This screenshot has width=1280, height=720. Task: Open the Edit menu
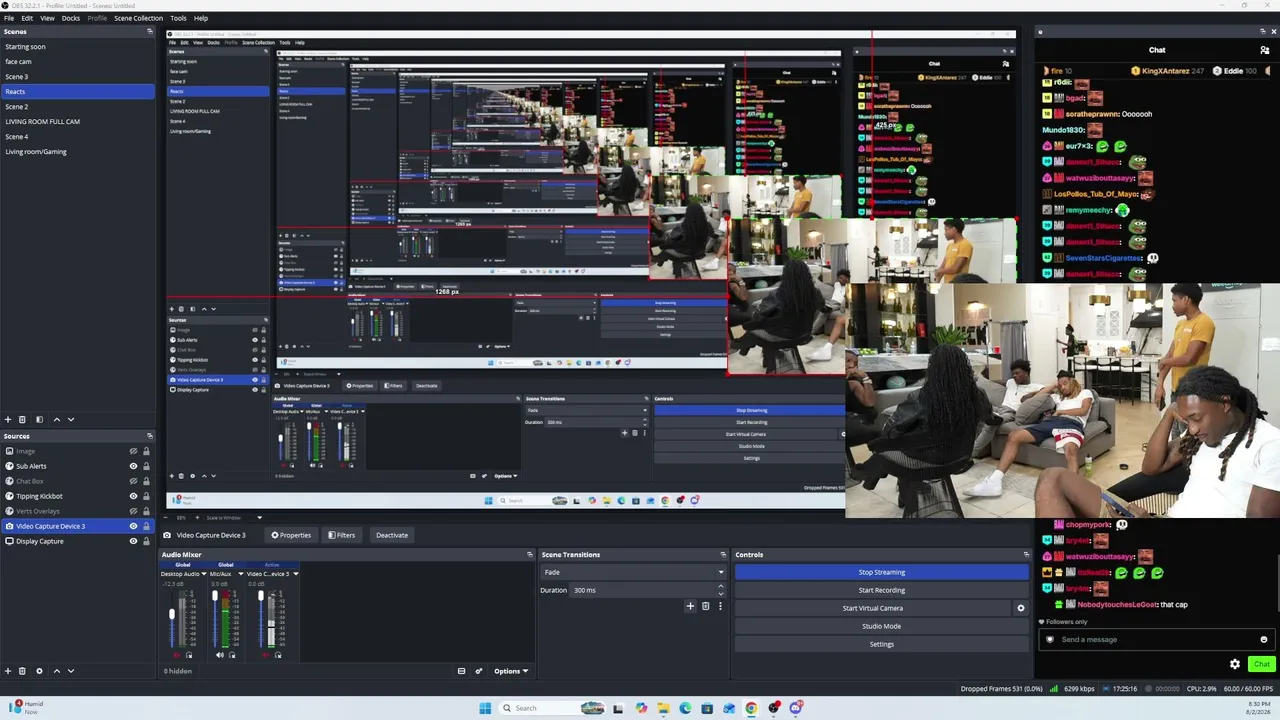coord(27,18)
